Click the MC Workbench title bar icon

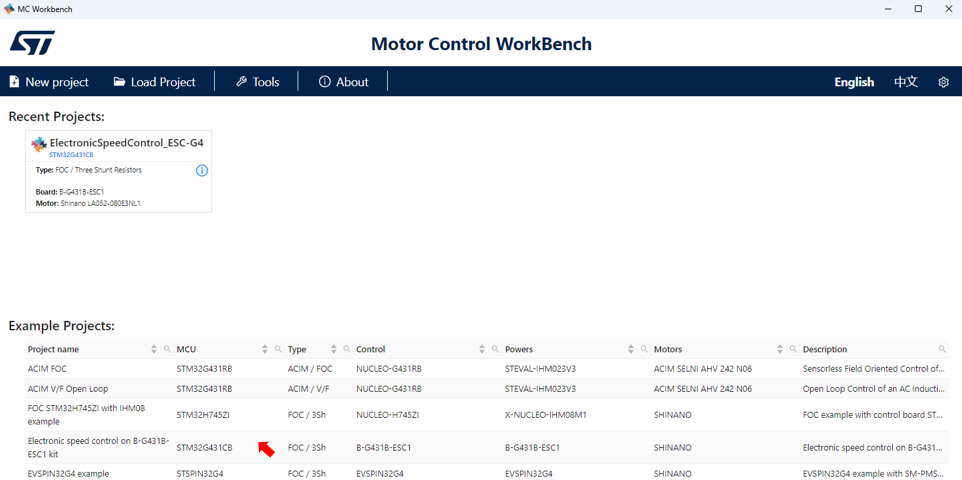(x=9, y=9)
